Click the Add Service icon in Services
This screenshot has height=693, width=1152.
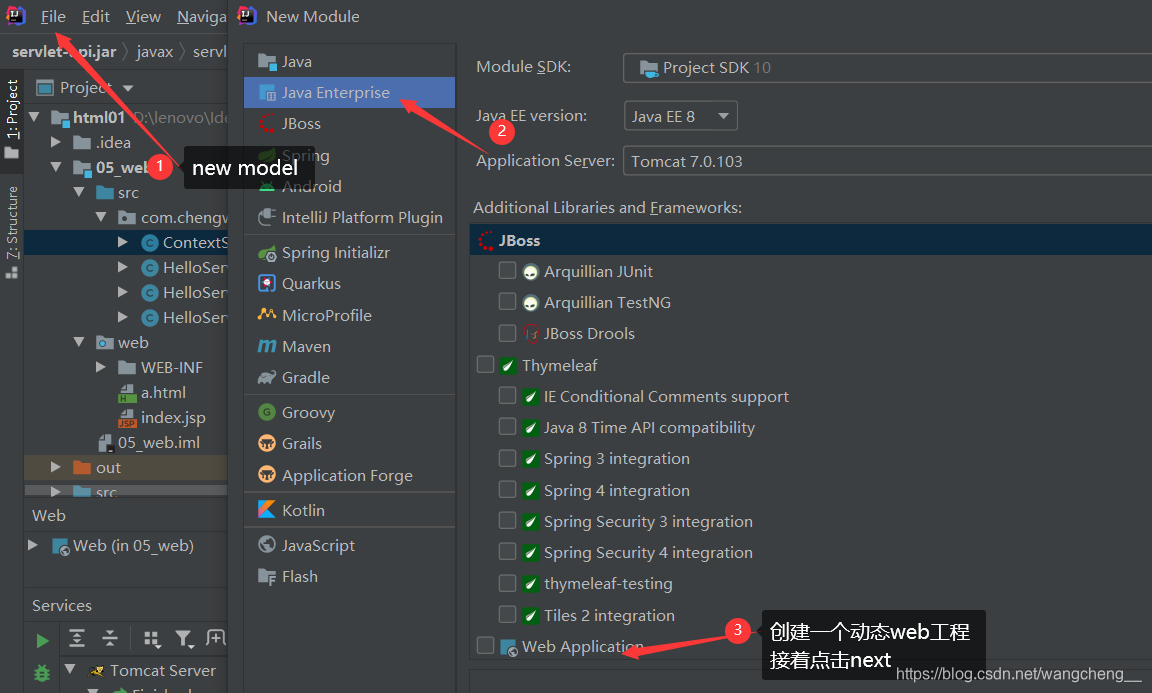[215, 638]
